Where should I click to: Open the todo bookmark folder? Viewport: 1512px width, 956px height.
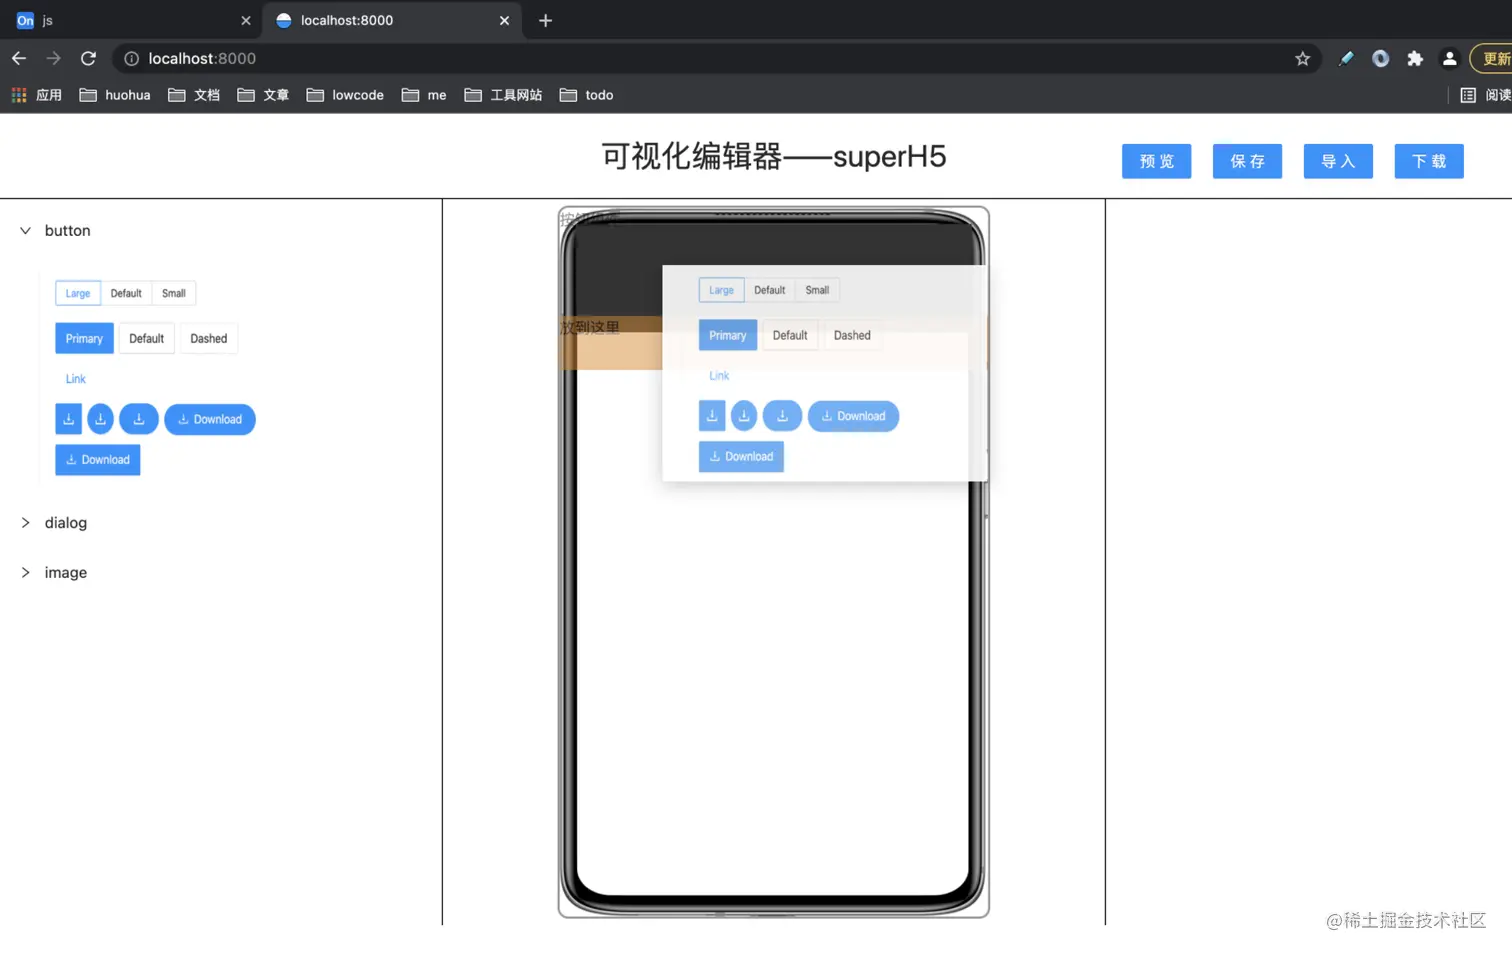(587, 95)
